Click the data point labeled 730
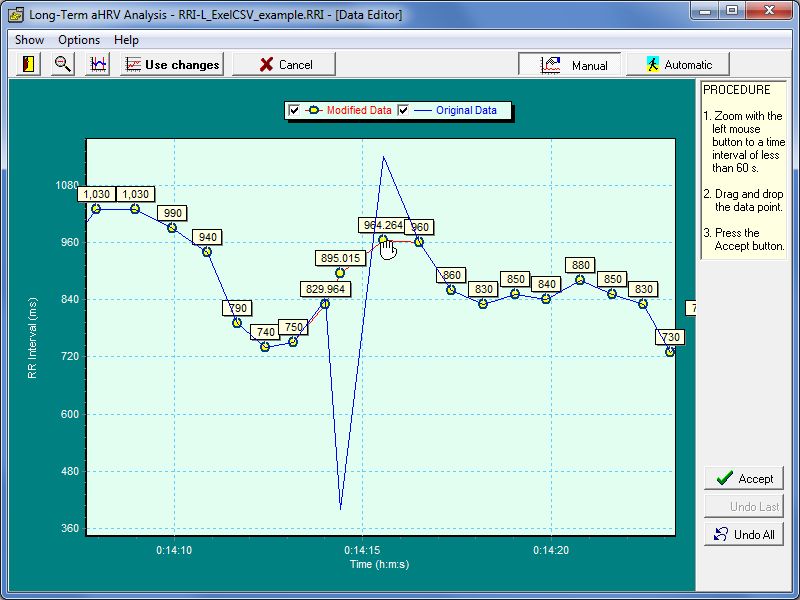The image size is (800, 600). [x=670, y=352]
